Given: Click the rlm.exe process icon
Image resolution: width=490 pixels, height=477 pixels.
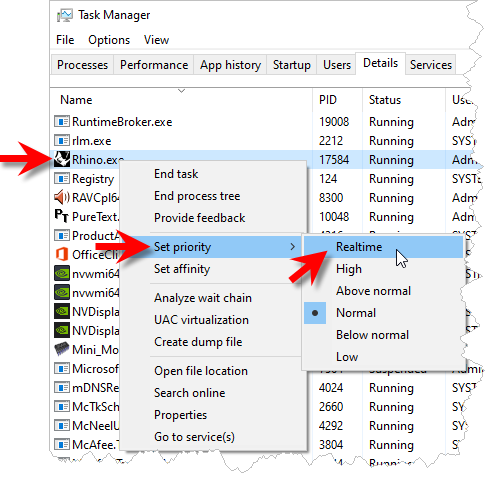Looking at the screenshot, I should point(62,140).
